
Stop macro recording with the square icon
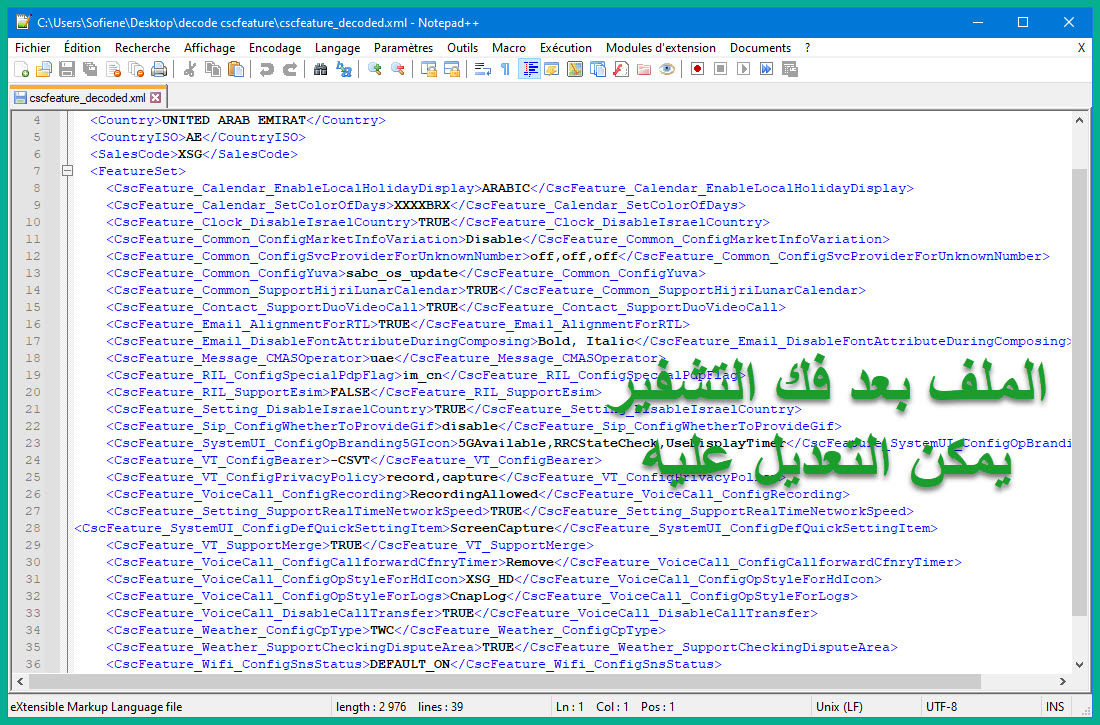720,69
